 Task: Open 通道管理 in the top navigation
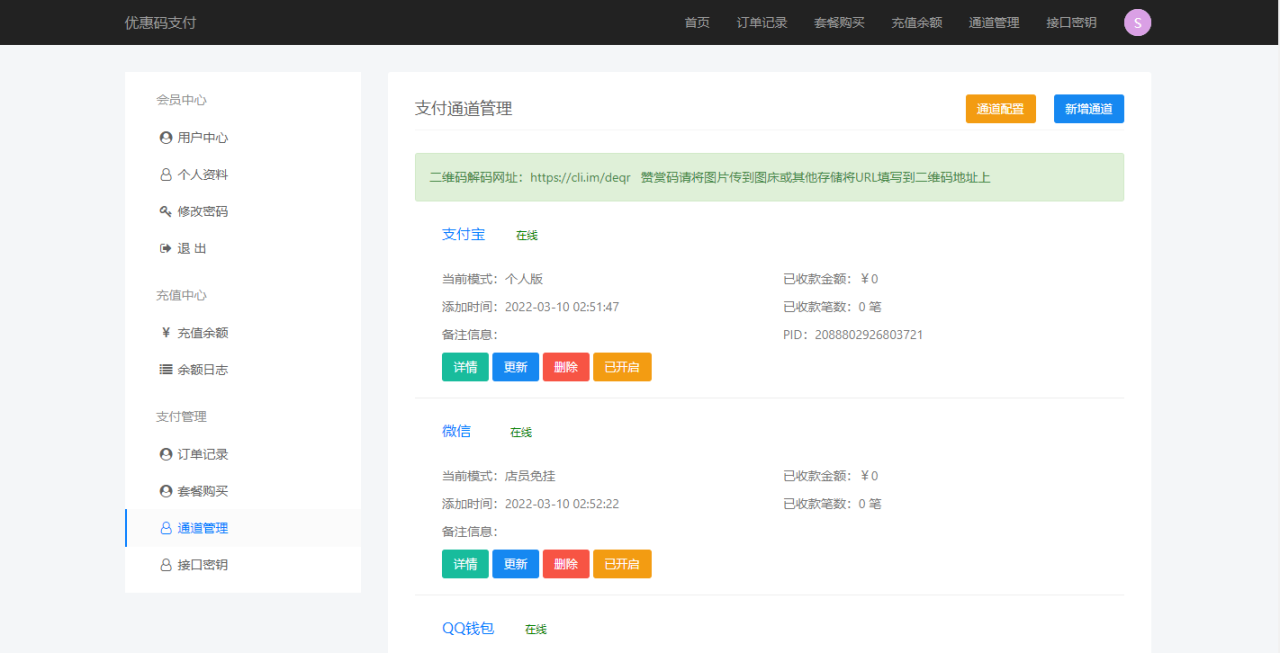click(994, 23)
